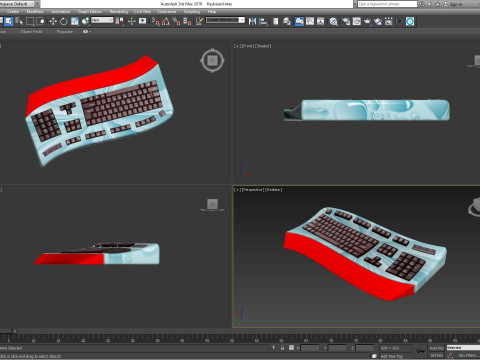This screenshot has width=480, height=360.
Task: Switch to the Object Paint ribbon tab
Action: 32,32
